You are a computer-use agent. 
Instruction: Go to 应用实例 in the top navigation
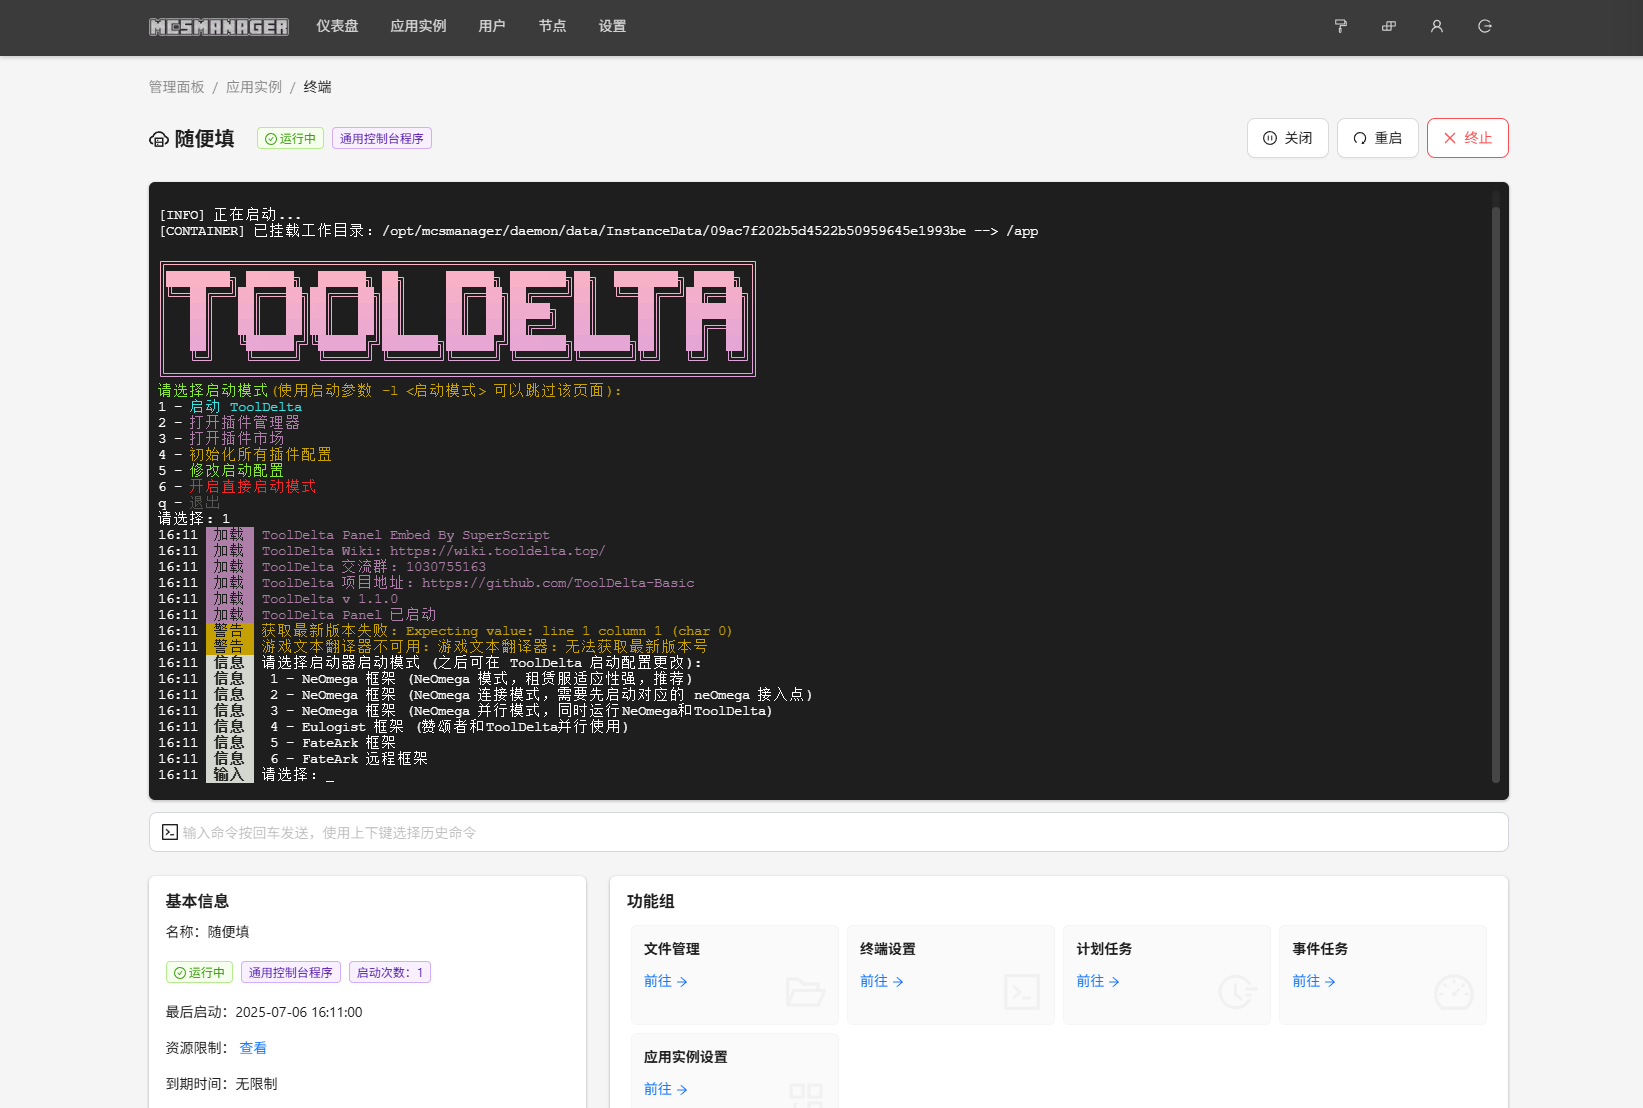(x=418, y=26)
